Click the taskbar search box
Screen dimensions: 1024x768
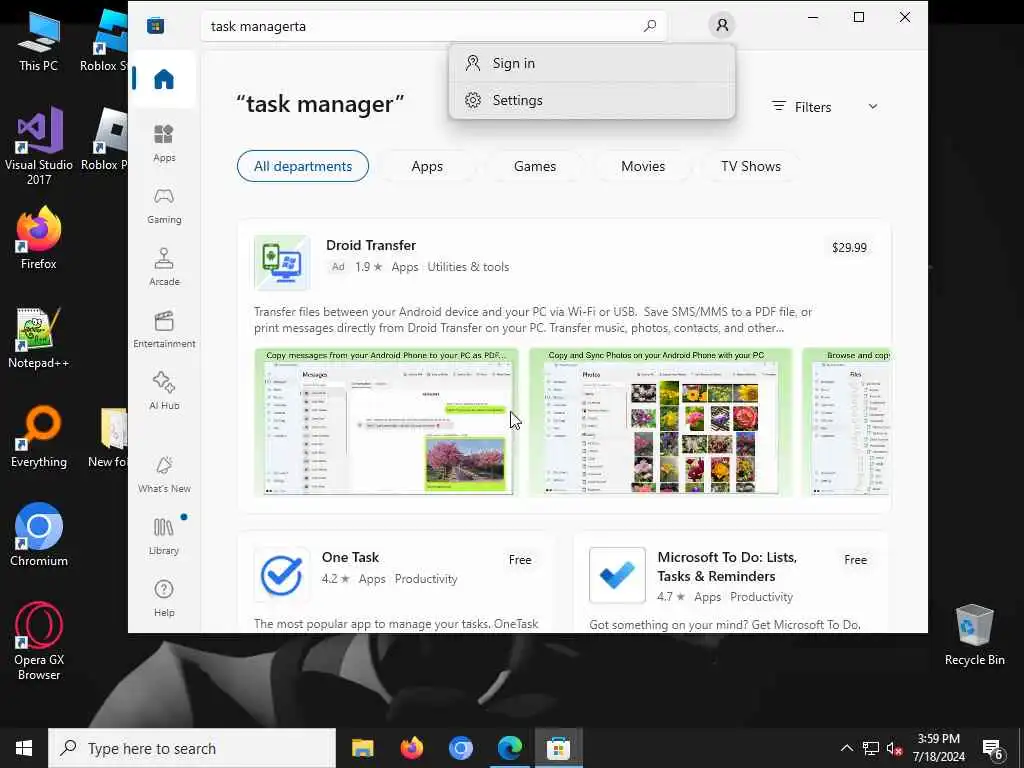click(192, 748)
